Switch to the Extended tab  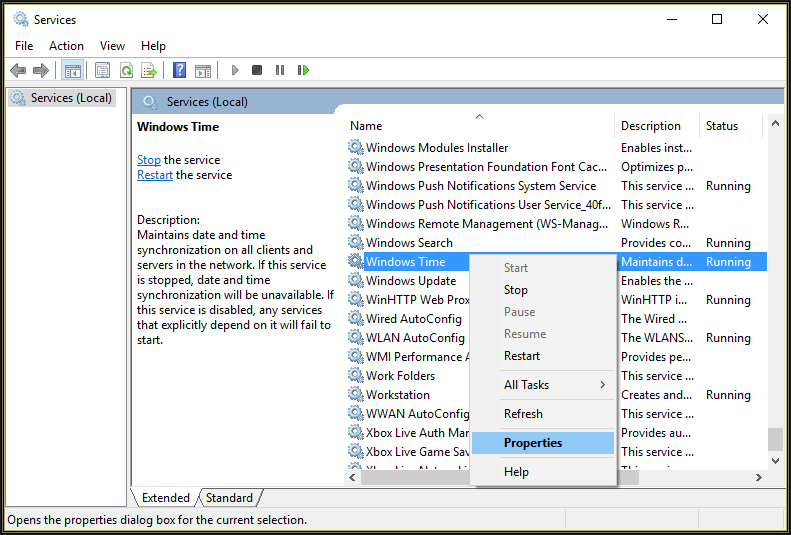165,498
